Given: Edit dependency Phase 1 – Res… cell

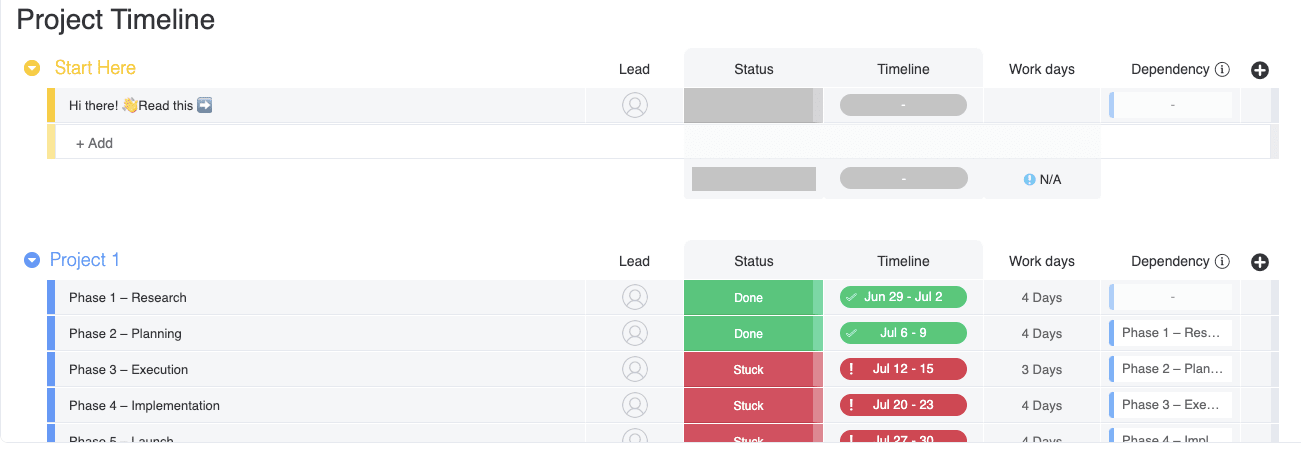Looking at the screenshot, I should pos(1171,334).
